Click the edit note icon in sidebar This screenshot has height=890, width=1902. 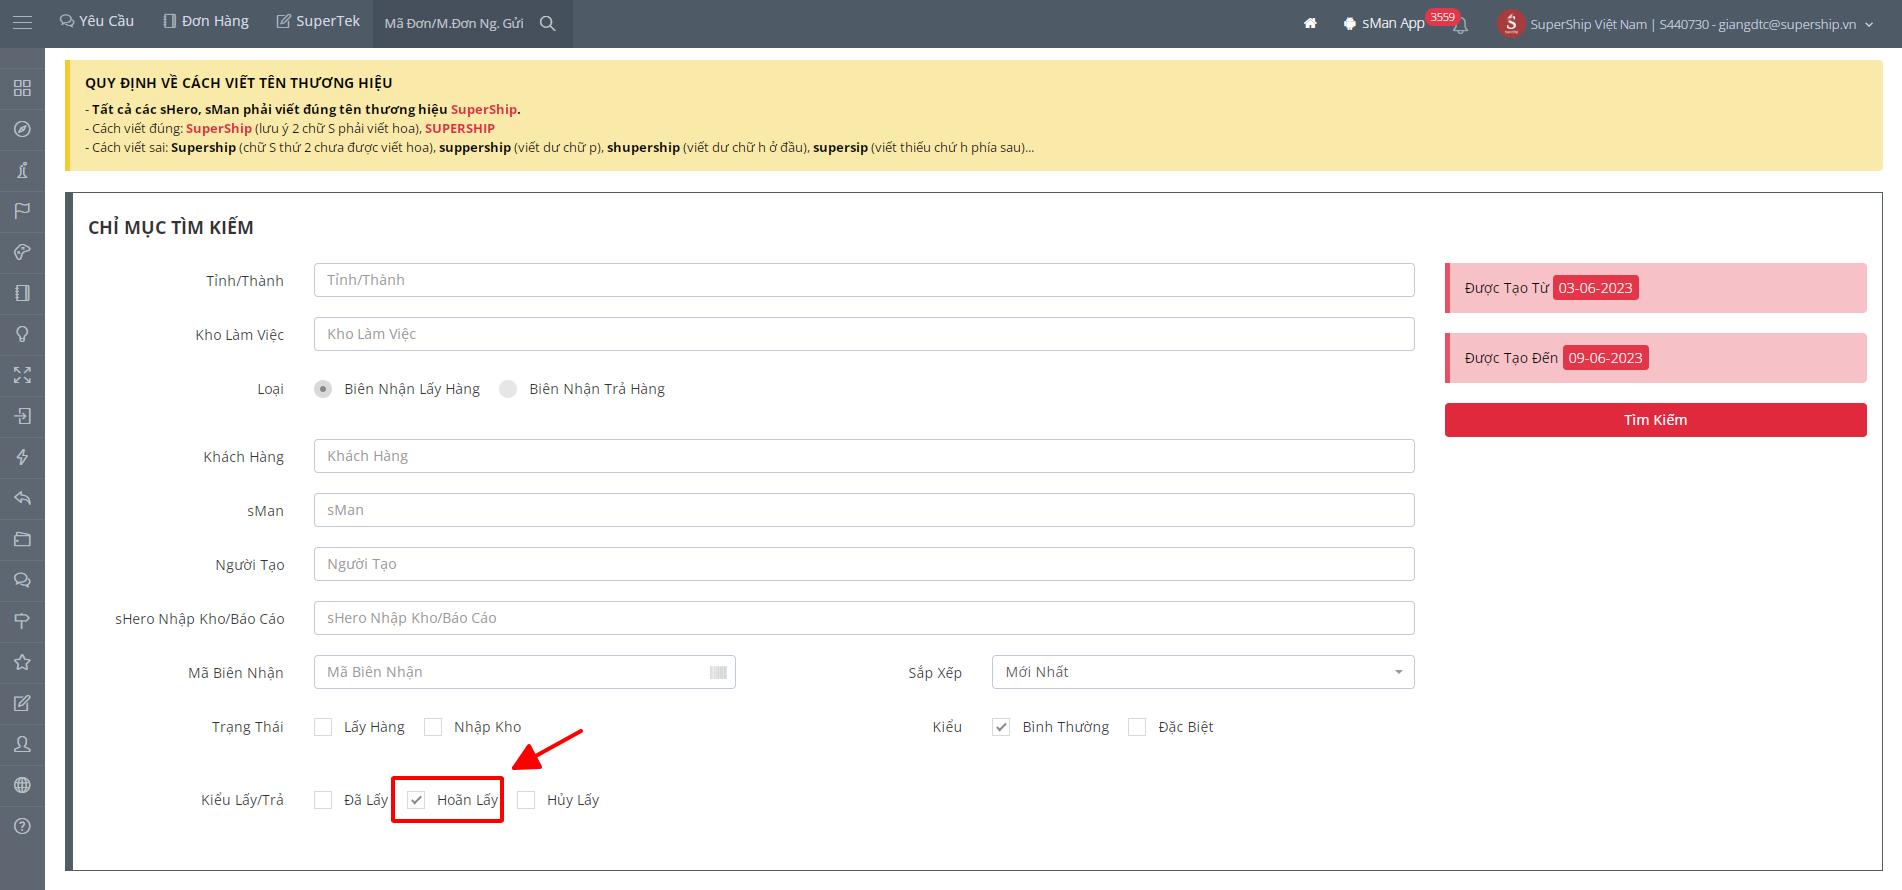click(22, 703)
